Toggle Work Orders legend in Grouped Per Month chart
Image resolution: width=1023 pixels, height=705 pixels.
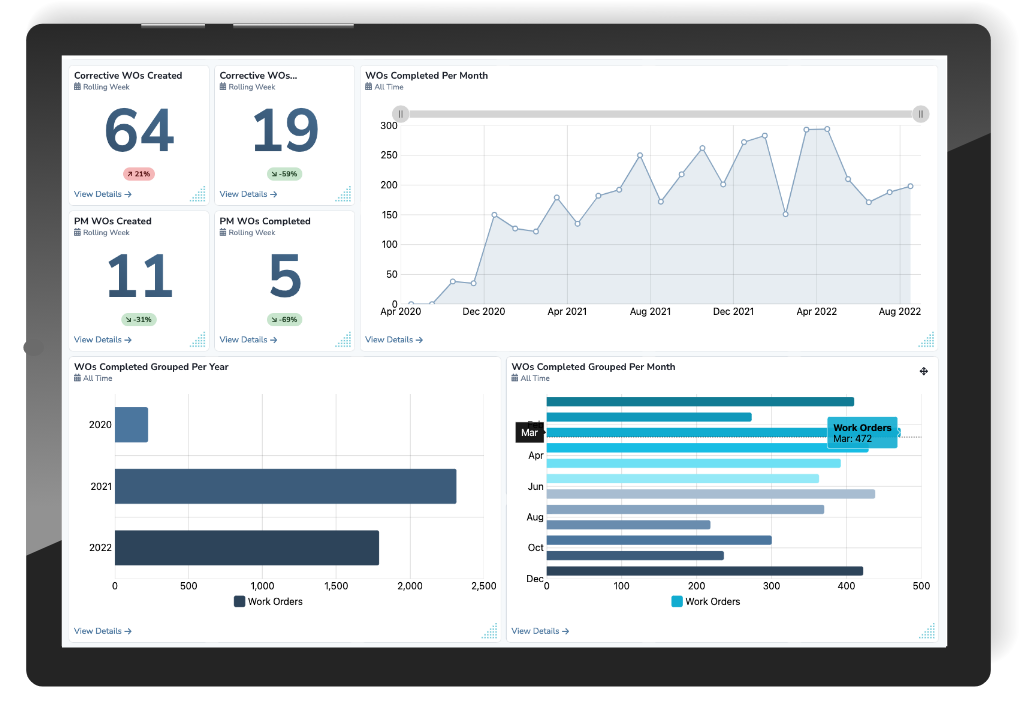(706, 601)
